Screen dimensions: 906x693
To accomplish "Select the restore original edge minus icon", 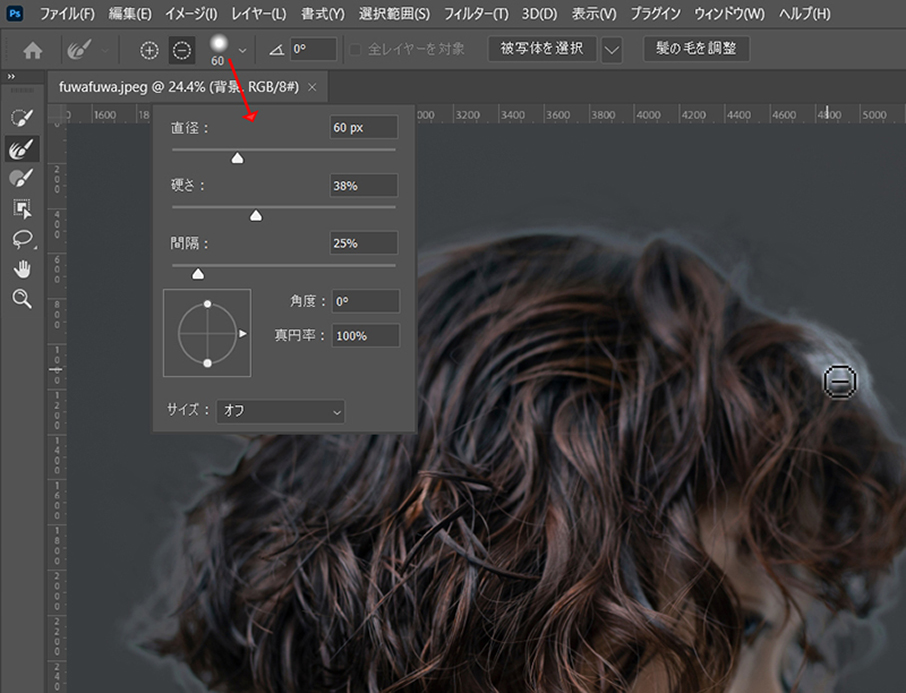I will (181, 50).
